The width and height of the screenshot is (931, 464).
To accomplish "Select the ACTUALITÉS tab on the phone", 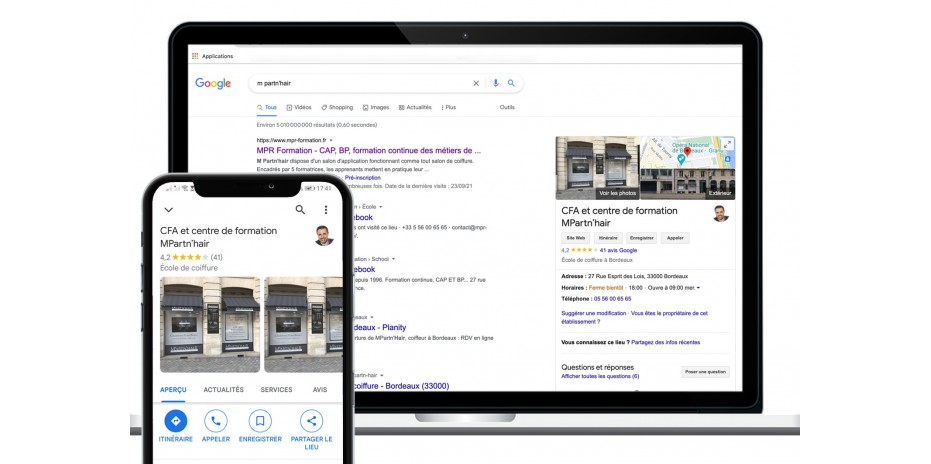I will click(x=224, y=390).
